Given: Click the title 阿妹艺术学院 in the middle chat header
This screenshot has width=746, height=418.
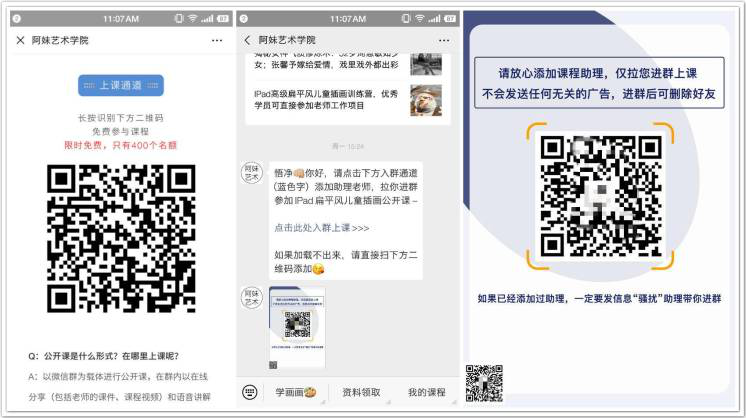Looking at the screenshot, I should tap(287, 40).
